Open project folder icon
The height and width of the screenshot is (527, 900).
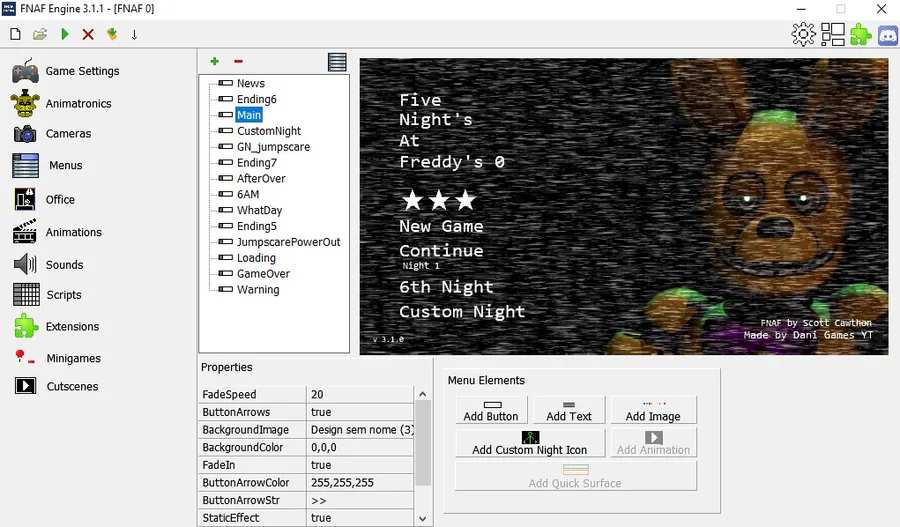[40, 34]
